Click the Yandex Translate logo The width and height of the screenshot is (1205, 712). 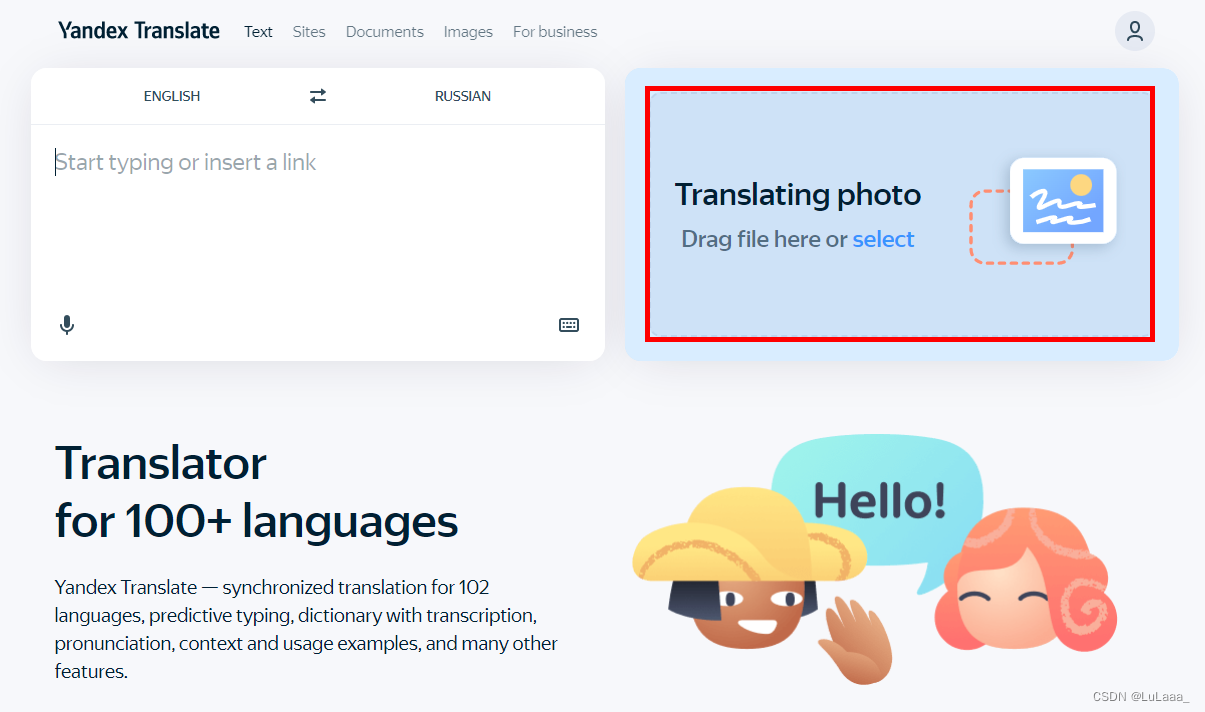139,31
